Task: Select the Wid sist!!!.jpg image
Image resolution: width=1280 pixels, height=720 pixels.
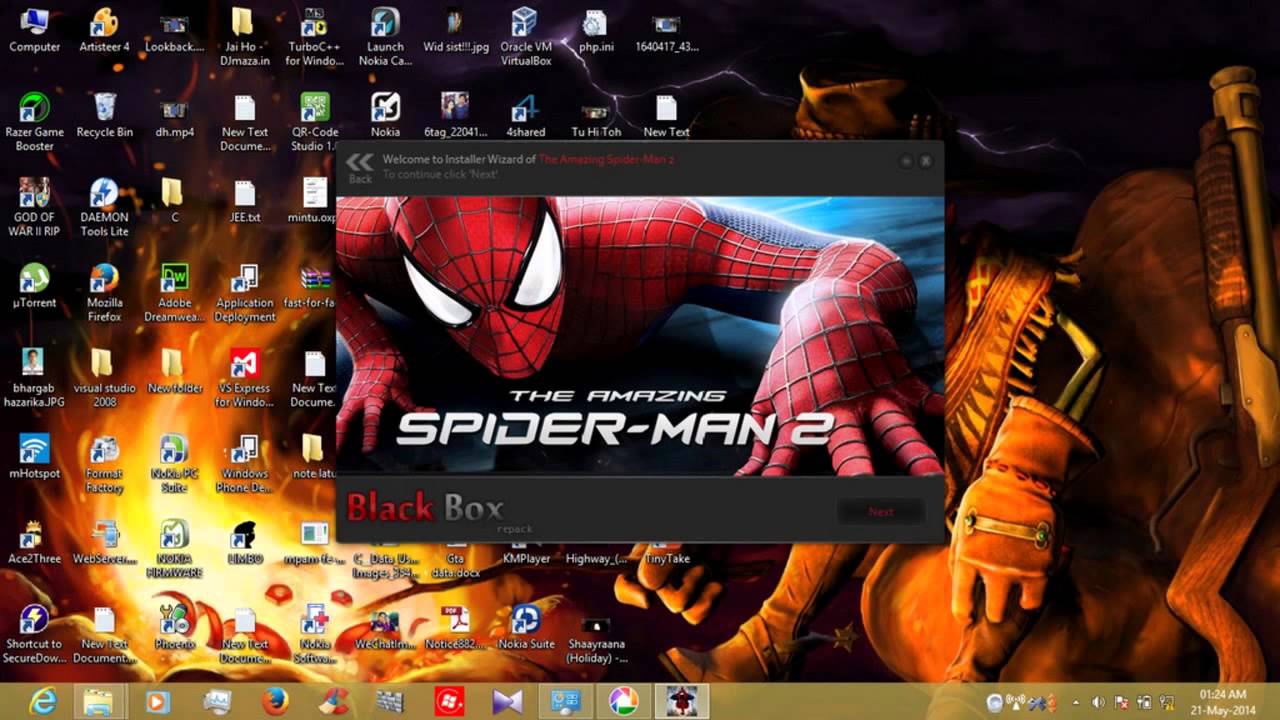Action: [455, 30]
